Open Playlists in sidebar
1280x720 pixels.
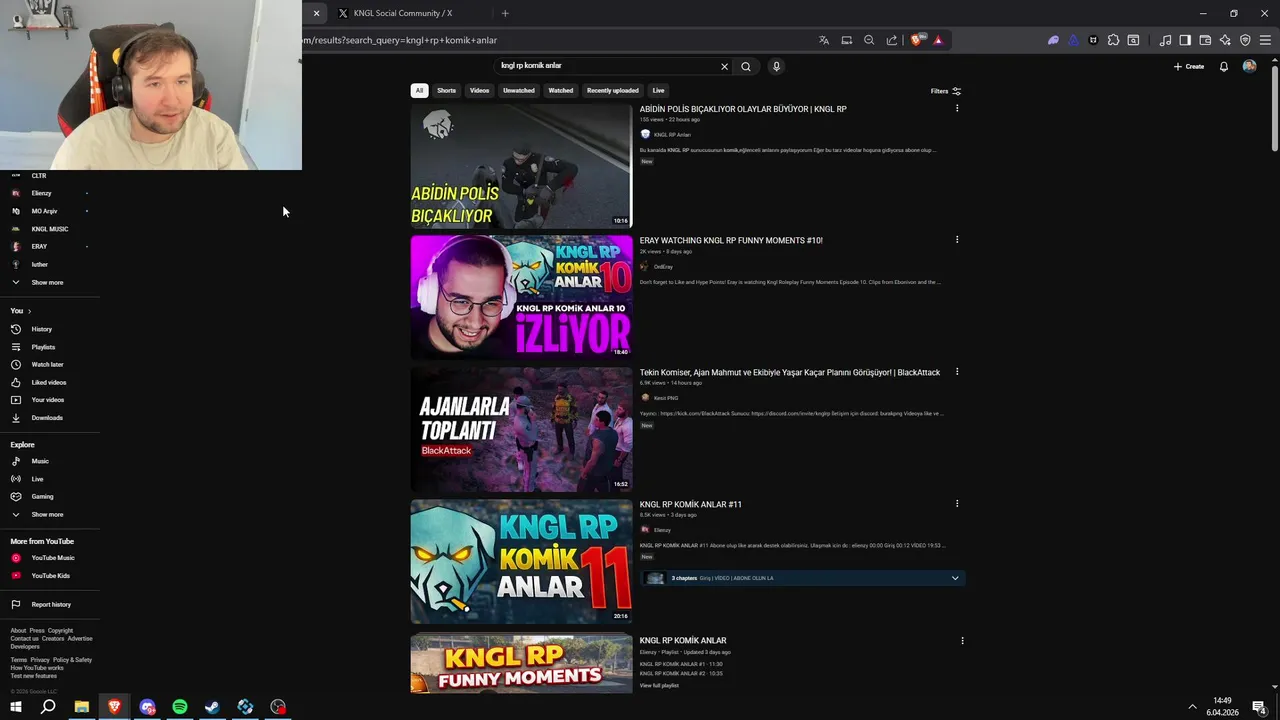(x=43, y=347)
